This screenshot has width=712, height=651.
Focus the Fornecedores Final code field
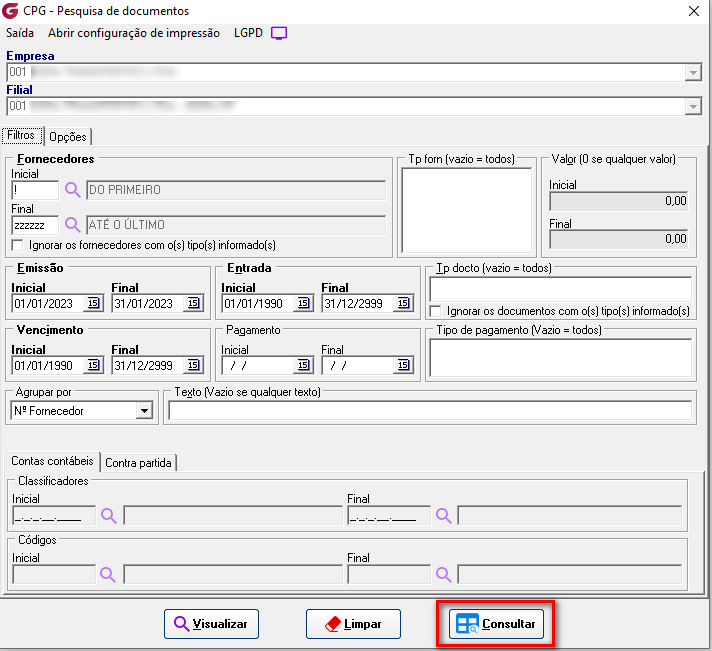pos(35,225)
